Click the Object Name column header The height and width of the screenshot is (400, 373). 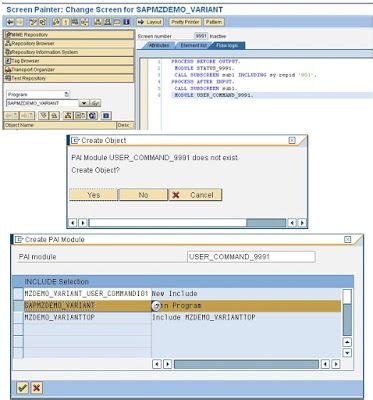[60, 125]
